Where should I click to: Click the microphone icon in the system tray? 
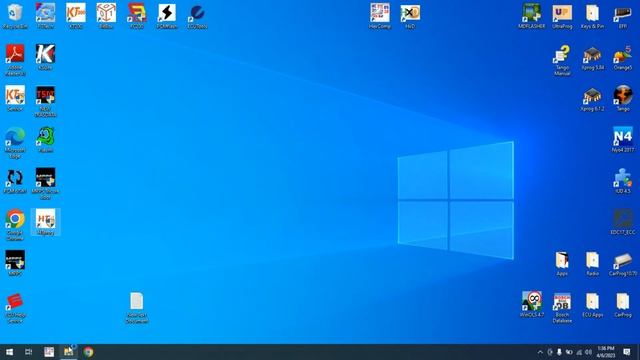pos(559,352)
